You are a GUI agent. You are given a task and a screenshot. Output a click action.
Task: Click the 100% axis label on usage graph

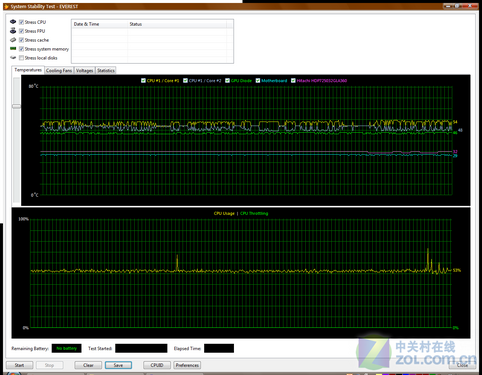point(23,219)
